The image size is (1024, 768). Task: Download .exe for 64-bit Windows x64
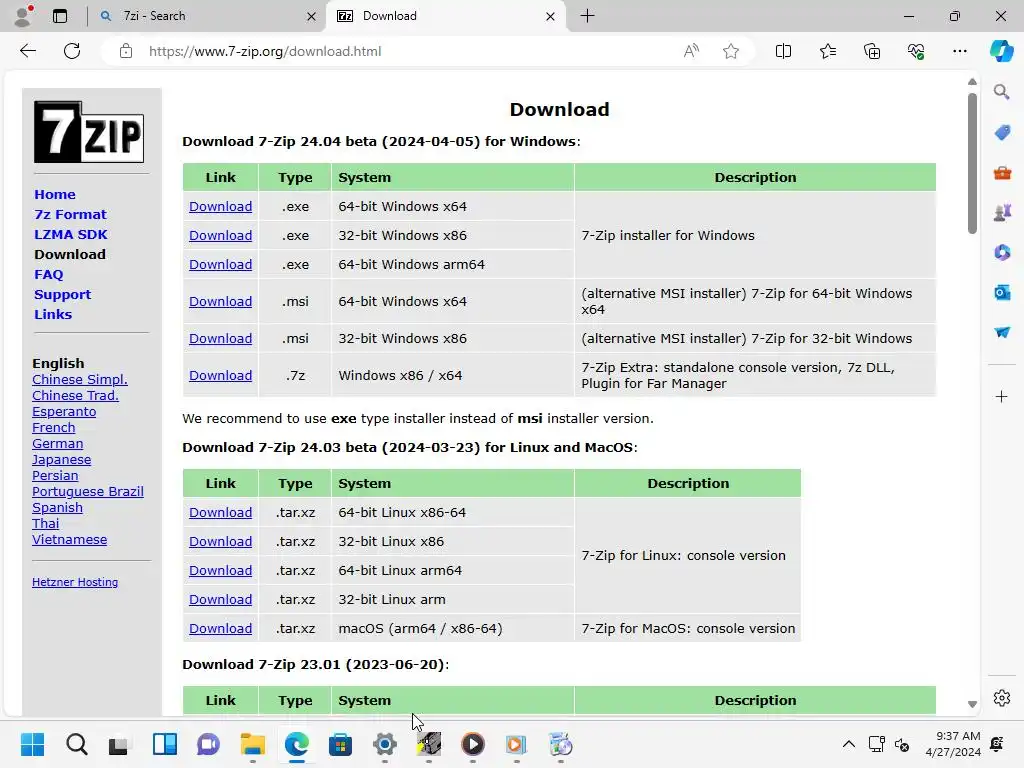pos(221,206)
